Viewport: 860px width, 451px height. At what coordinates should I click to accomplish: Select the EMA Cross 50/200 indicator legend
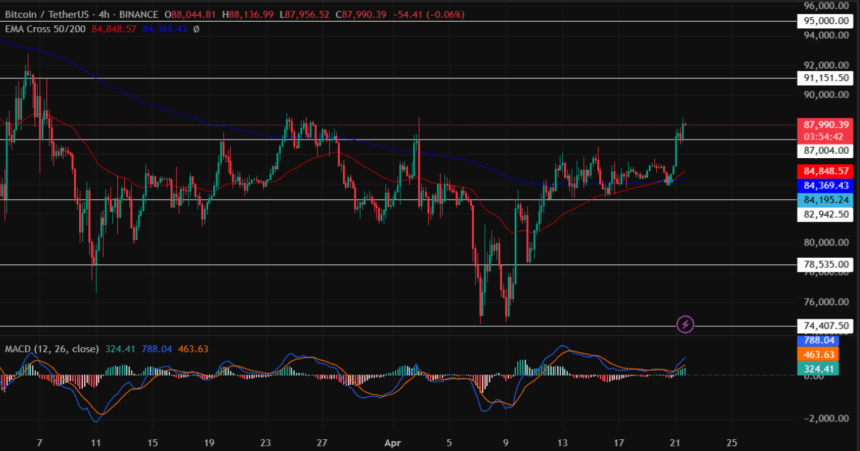coord(46,29)
